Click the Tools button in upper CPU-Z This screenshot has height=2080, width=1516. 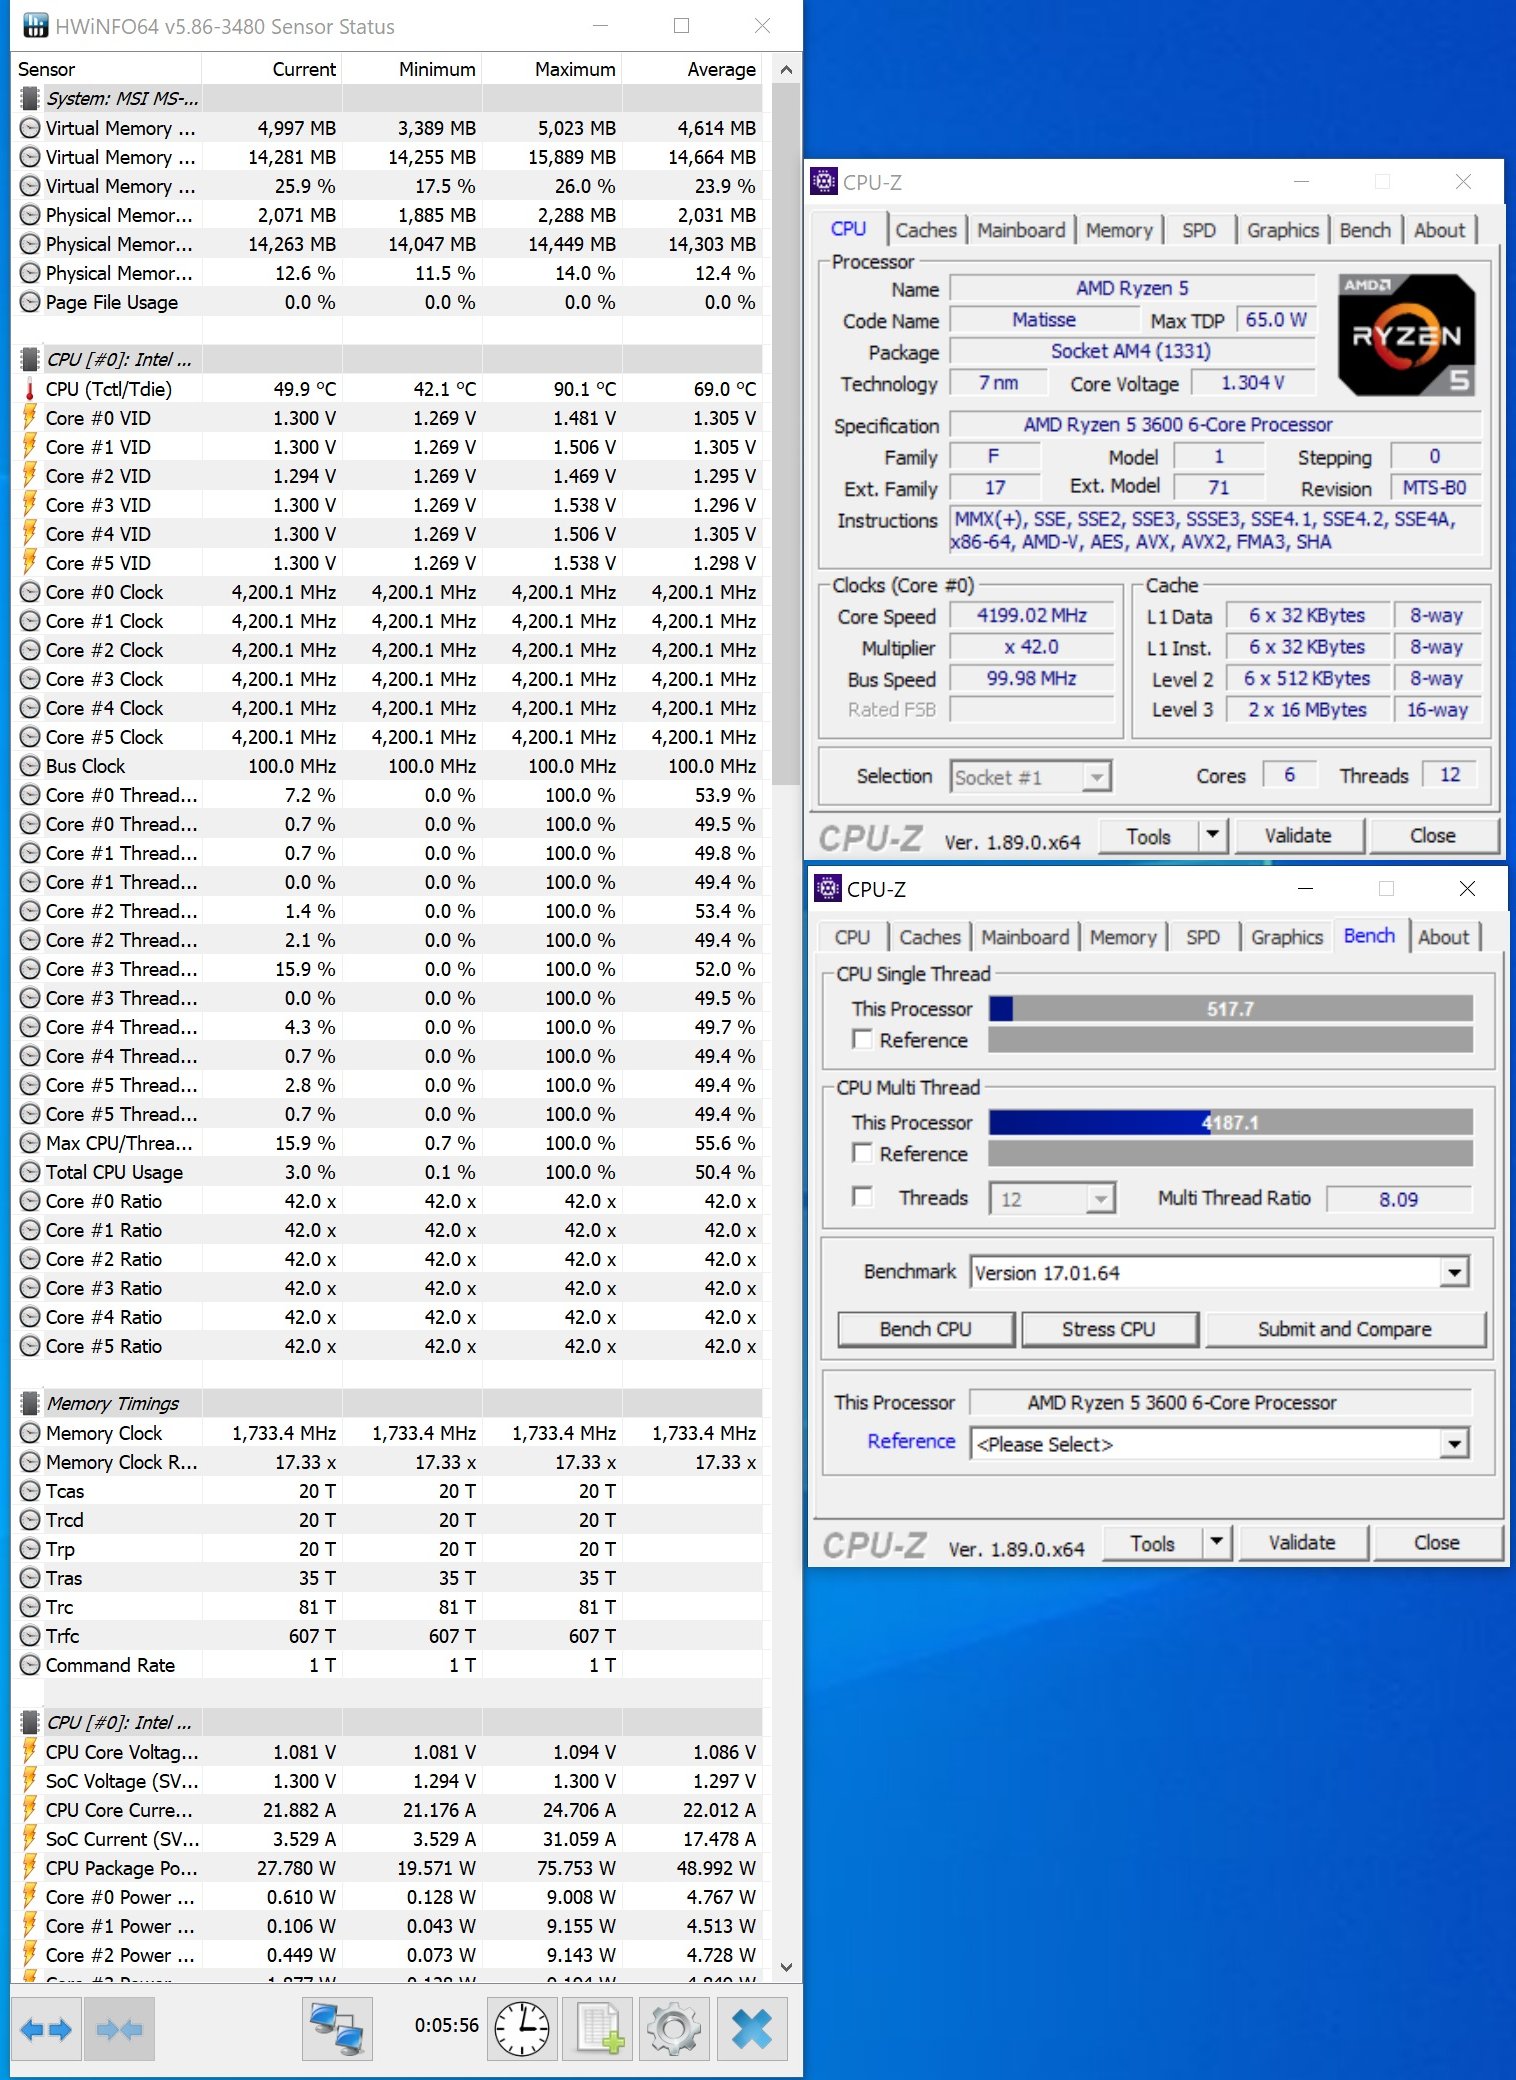[x=1149, y=836]
